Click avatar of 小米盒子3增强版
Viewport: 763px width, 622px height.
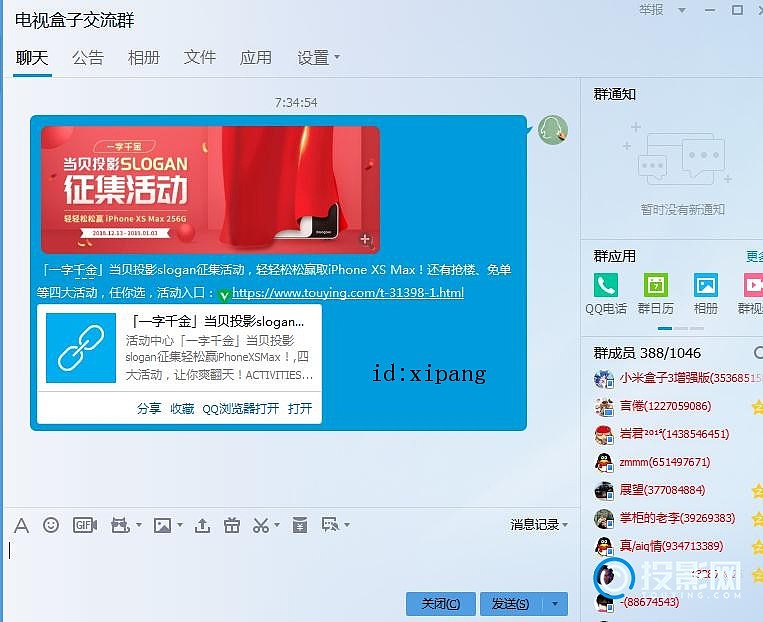click(604, 378)
